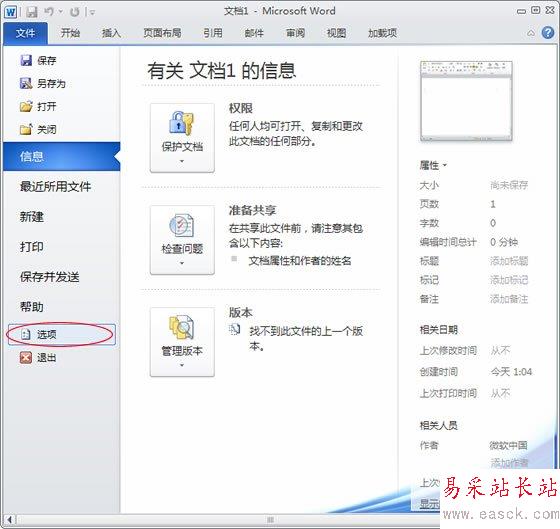
Task: Click the 尚未保存 size value
Action: [x=509, y=185]
